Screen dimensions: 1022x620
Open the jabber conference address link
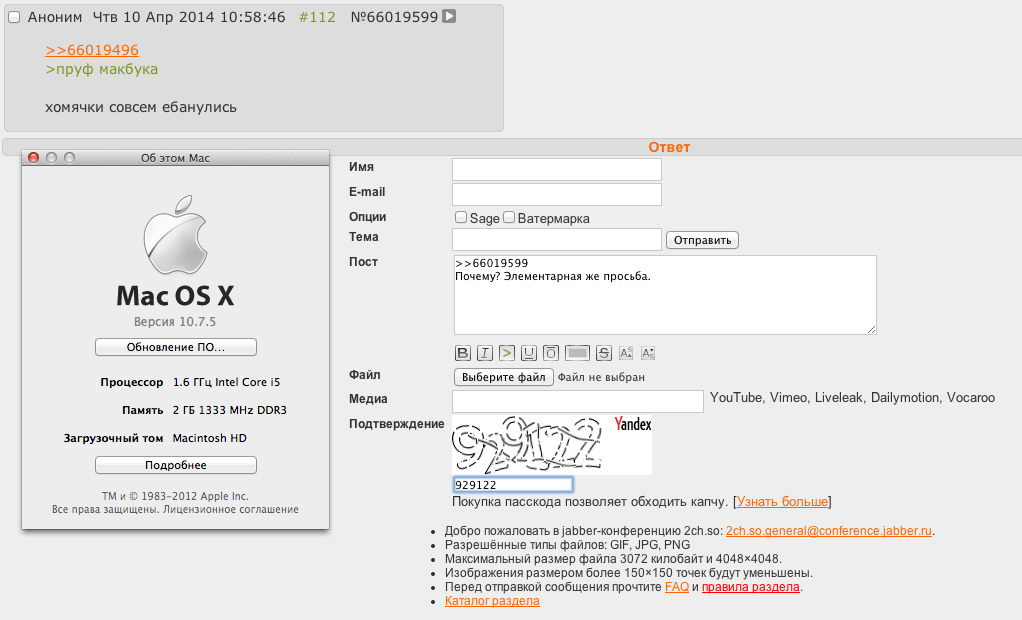click(829, 531)
